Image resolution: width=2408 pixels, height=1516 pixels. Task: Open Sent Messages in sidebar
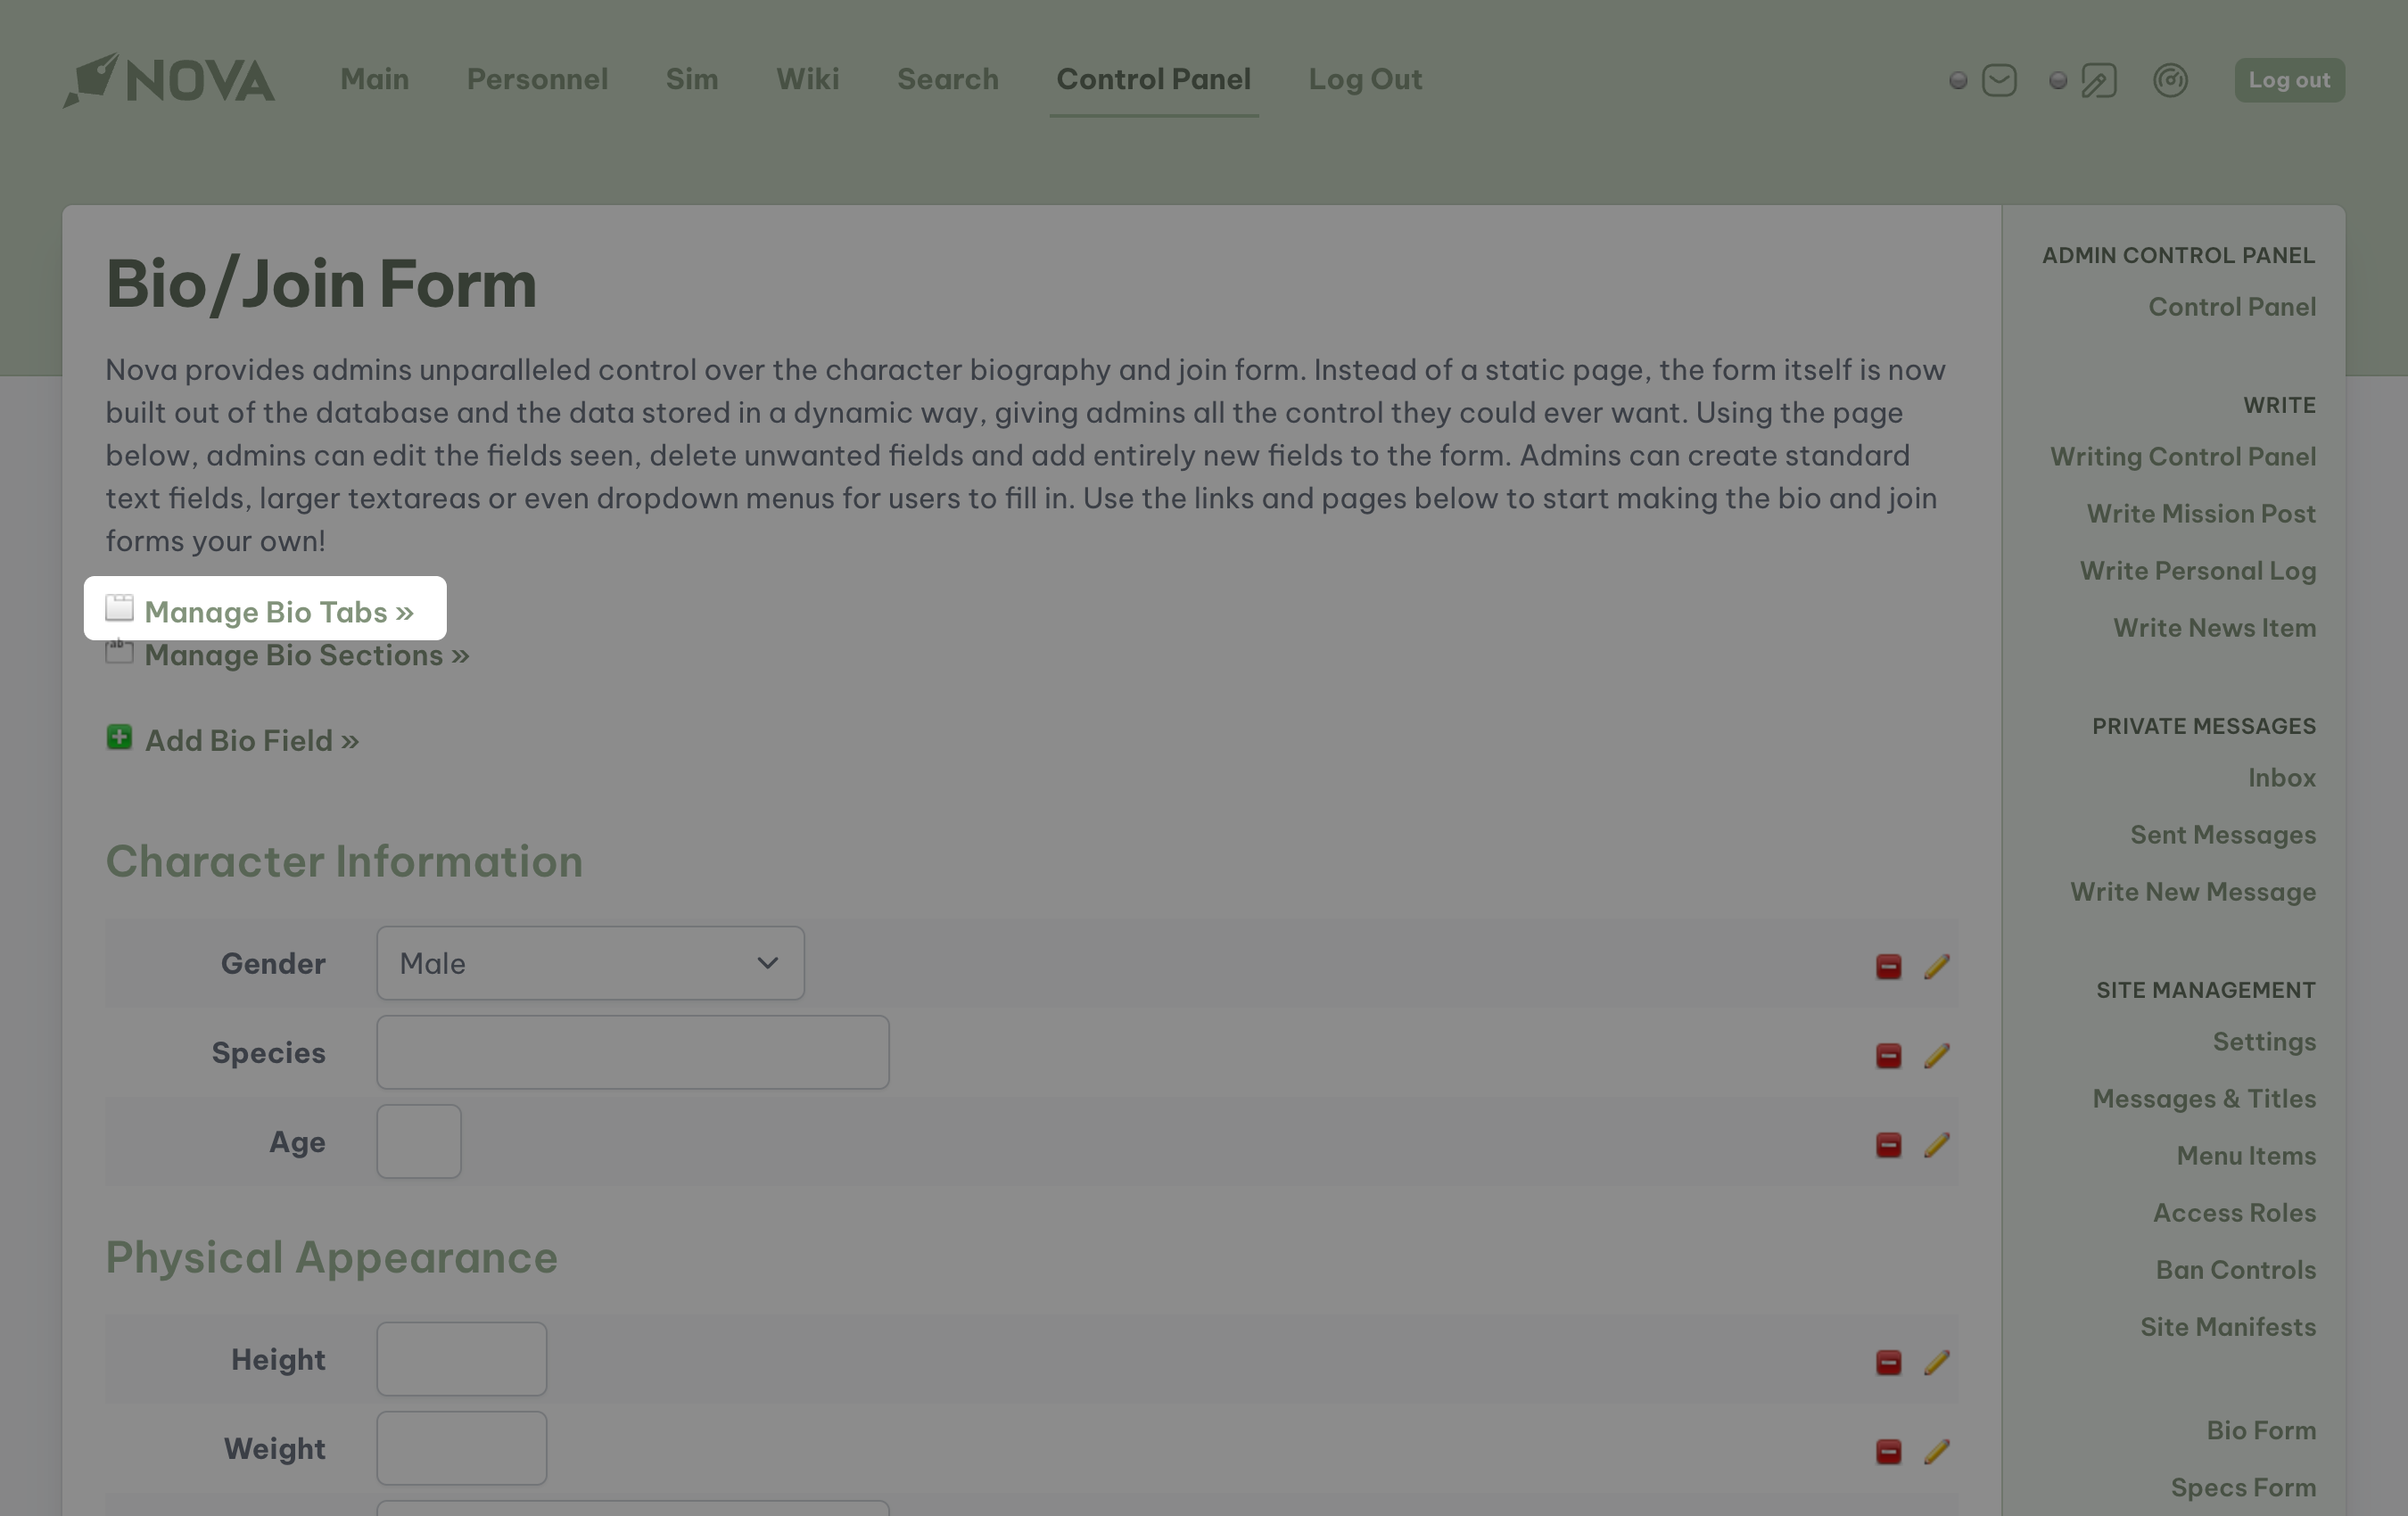pos(2223,835)
